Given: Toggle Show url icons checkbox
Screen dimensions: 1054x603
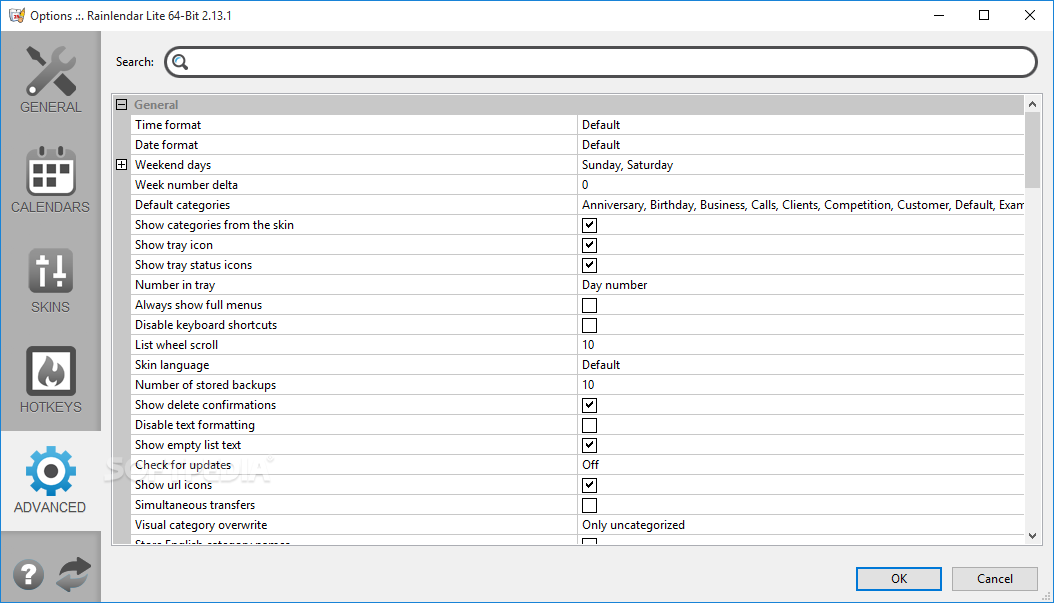Looking at the screenshot, I should pyautogui.click(x=590, y=485).
